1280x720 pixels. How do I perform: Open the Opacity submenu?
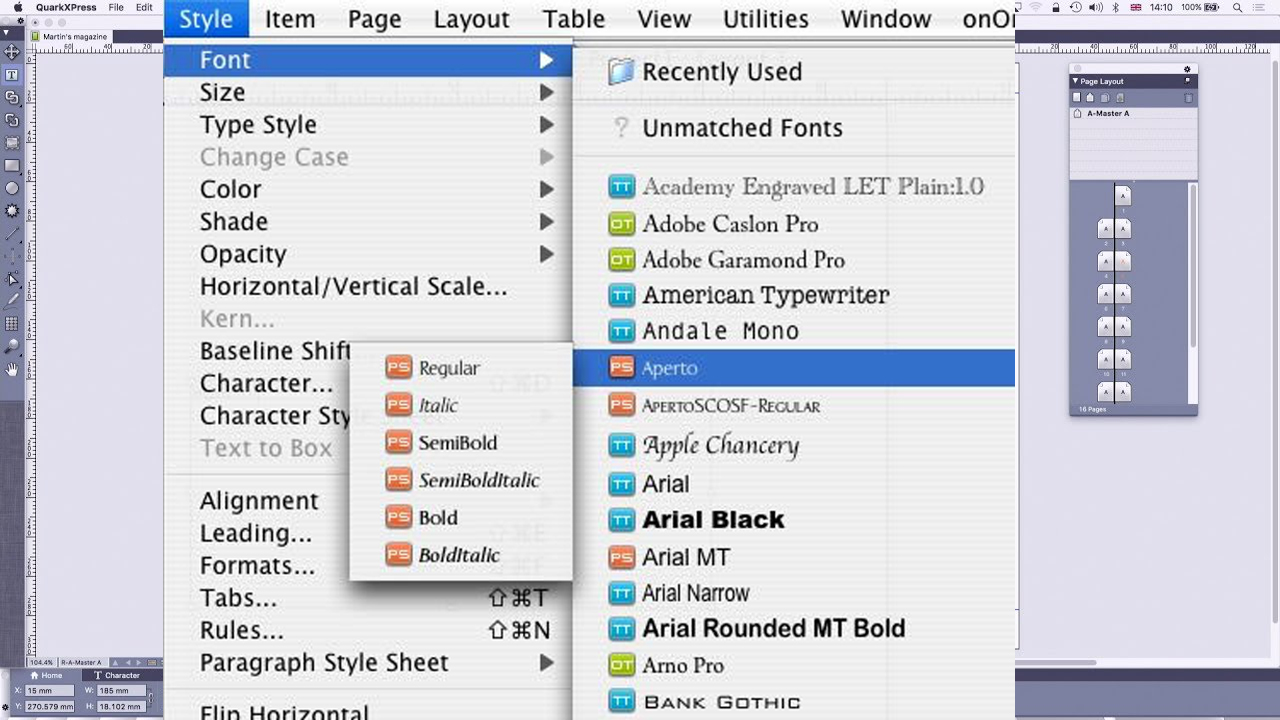[367, 254]
